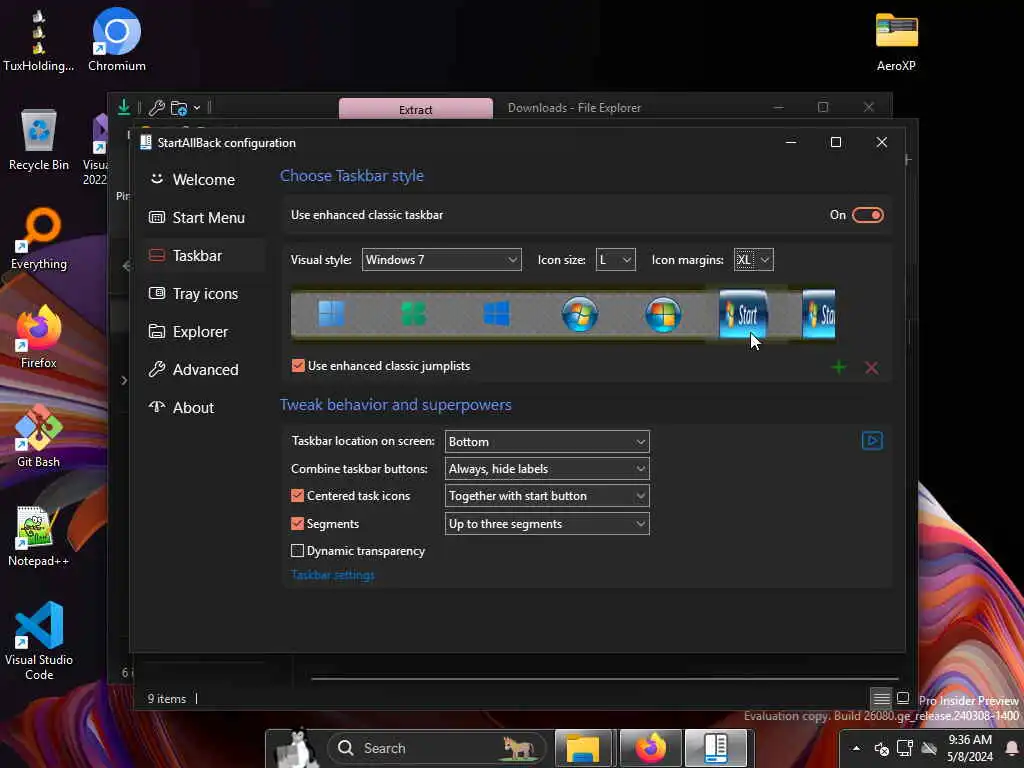The width and height of the screenshot is (1024, 768).
Task: Select the Notepad++ desktop shortcut
Action: pos(39,536)
